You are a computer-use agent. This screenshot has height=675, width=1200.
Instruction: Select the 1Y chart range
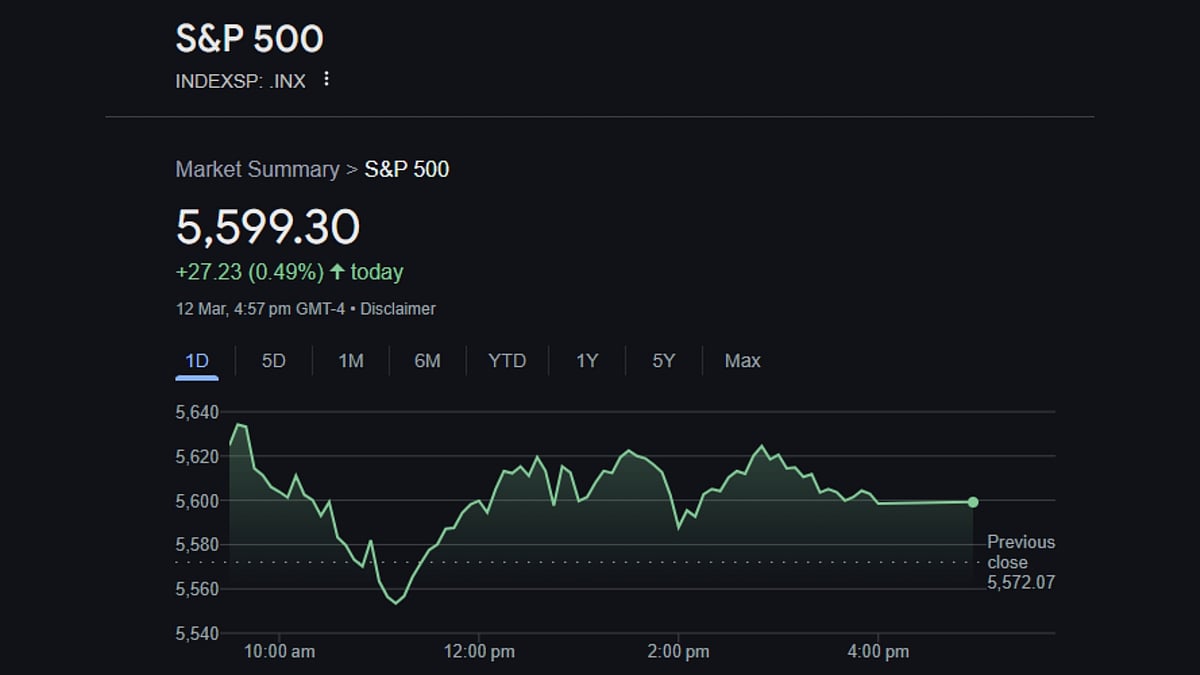[x=587, y=361]
